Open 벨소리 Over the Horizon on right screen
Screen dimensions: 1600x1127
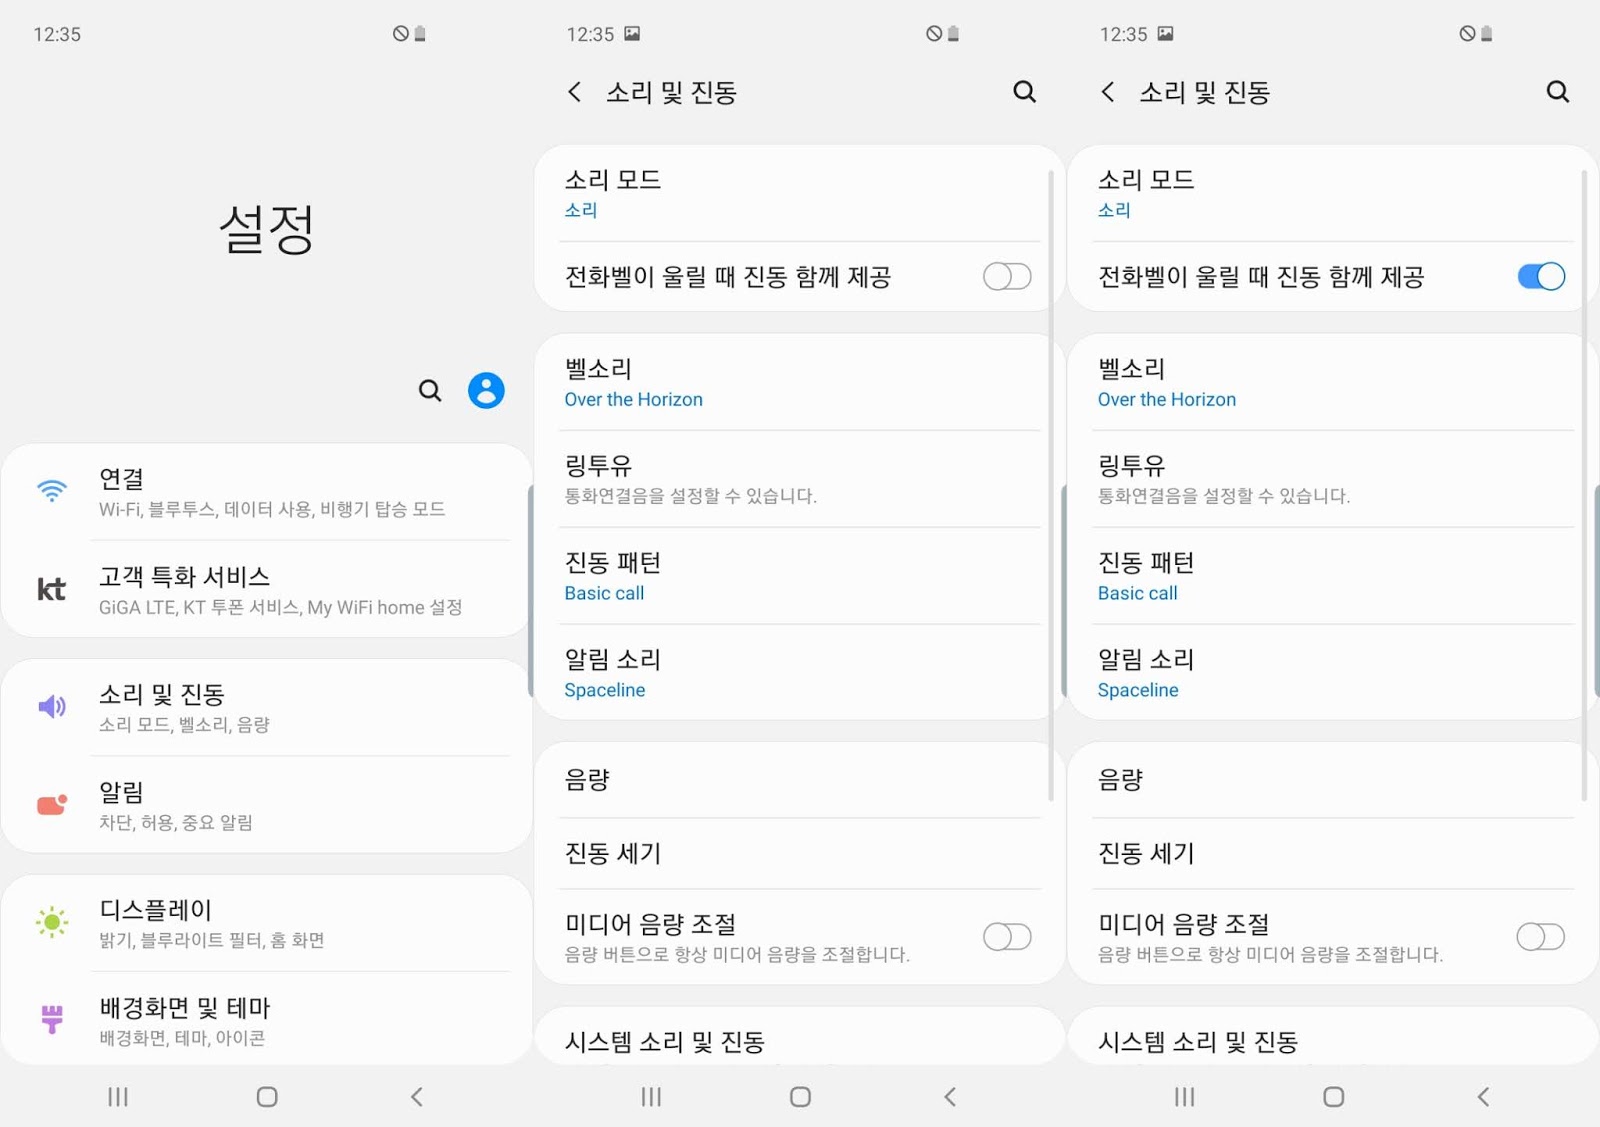pyautogui.click(x=1331, y=383)
